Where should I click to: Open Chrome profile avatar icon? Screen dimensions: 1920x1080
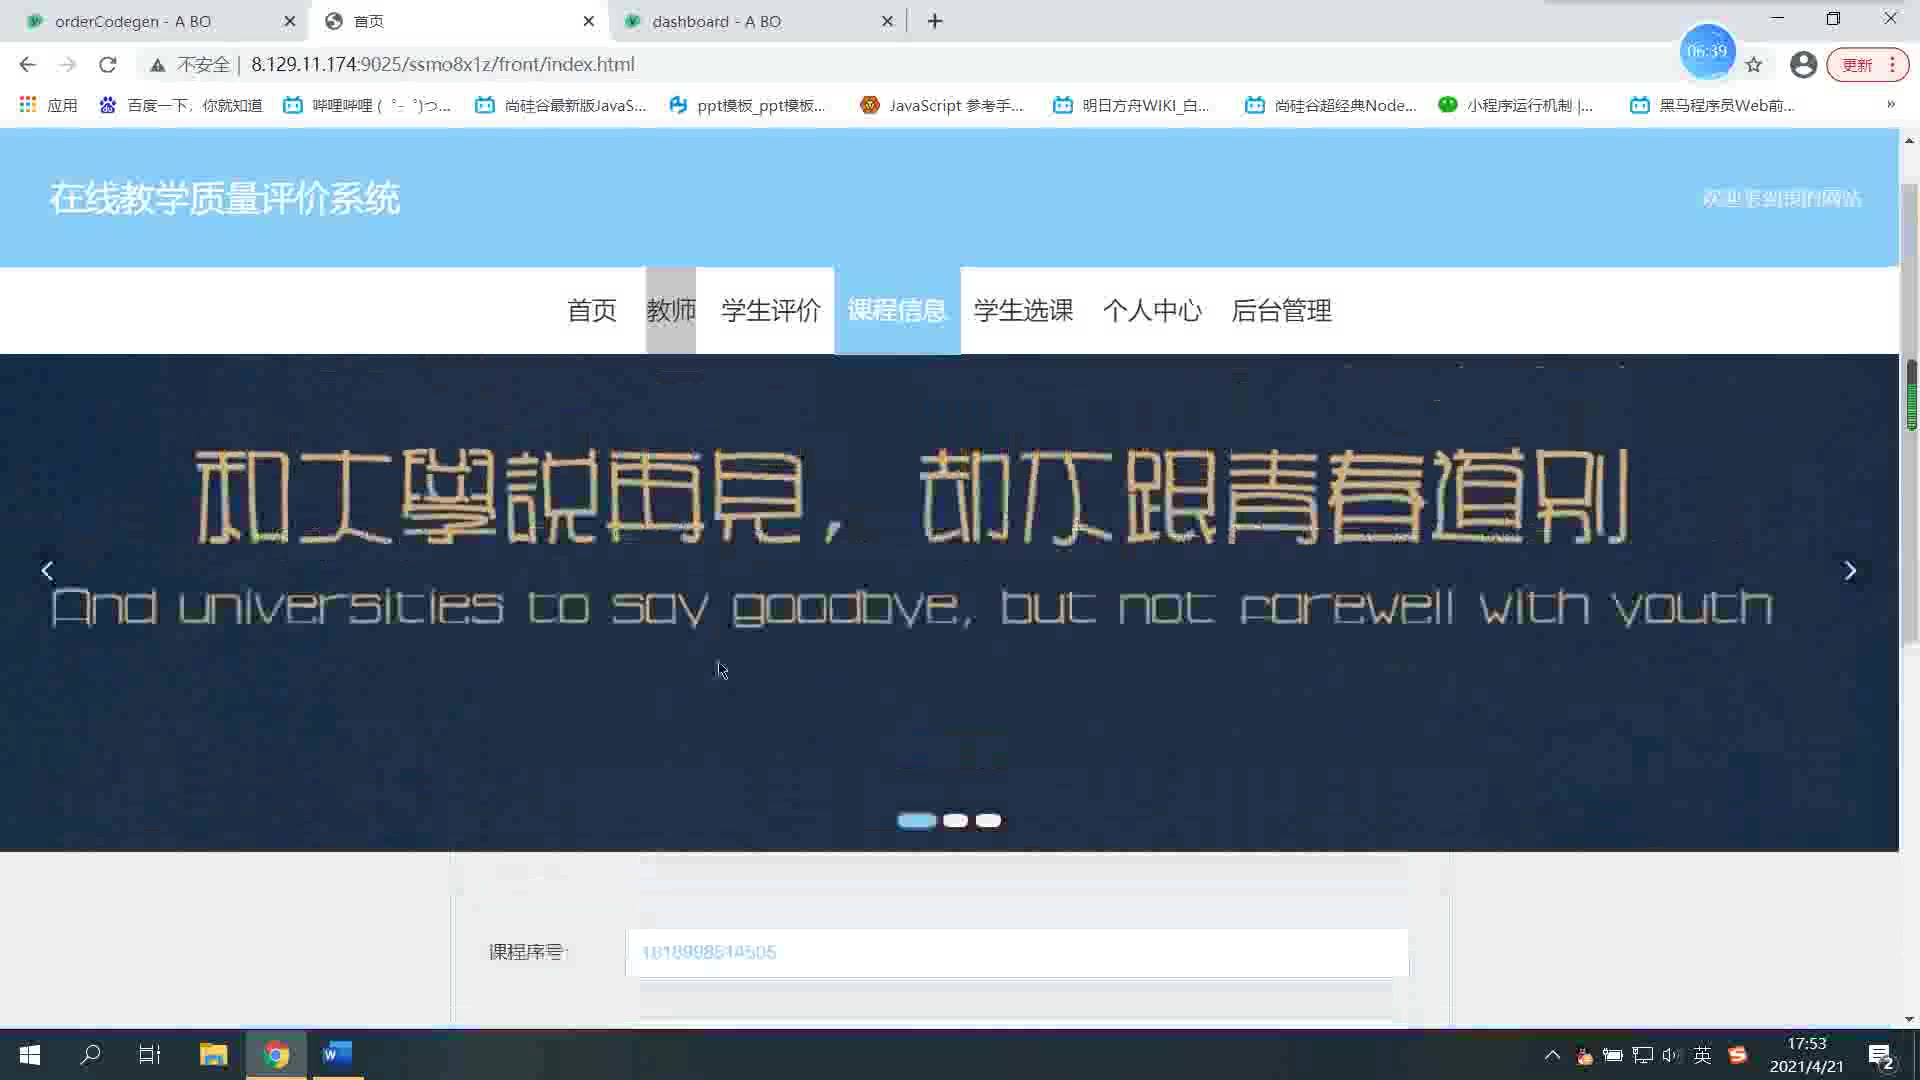click(1803, 65)
